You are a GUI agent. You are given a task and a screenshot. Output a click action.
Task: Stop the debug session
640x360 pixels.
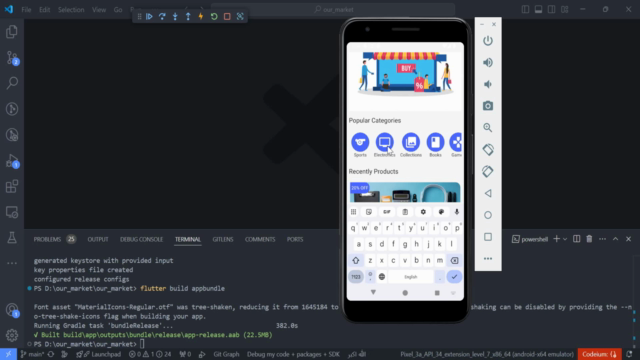pyautogui.click(x=227, y=16)
